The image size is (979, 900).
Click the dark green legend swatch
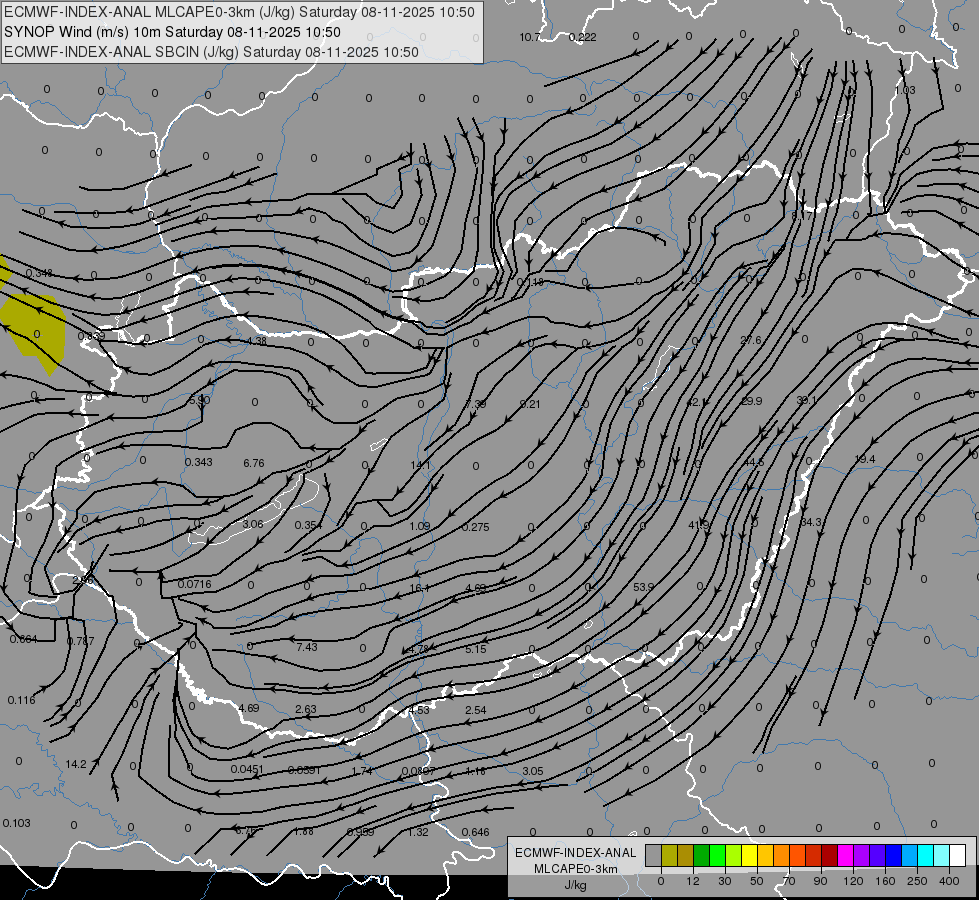(x=702, y=855)
